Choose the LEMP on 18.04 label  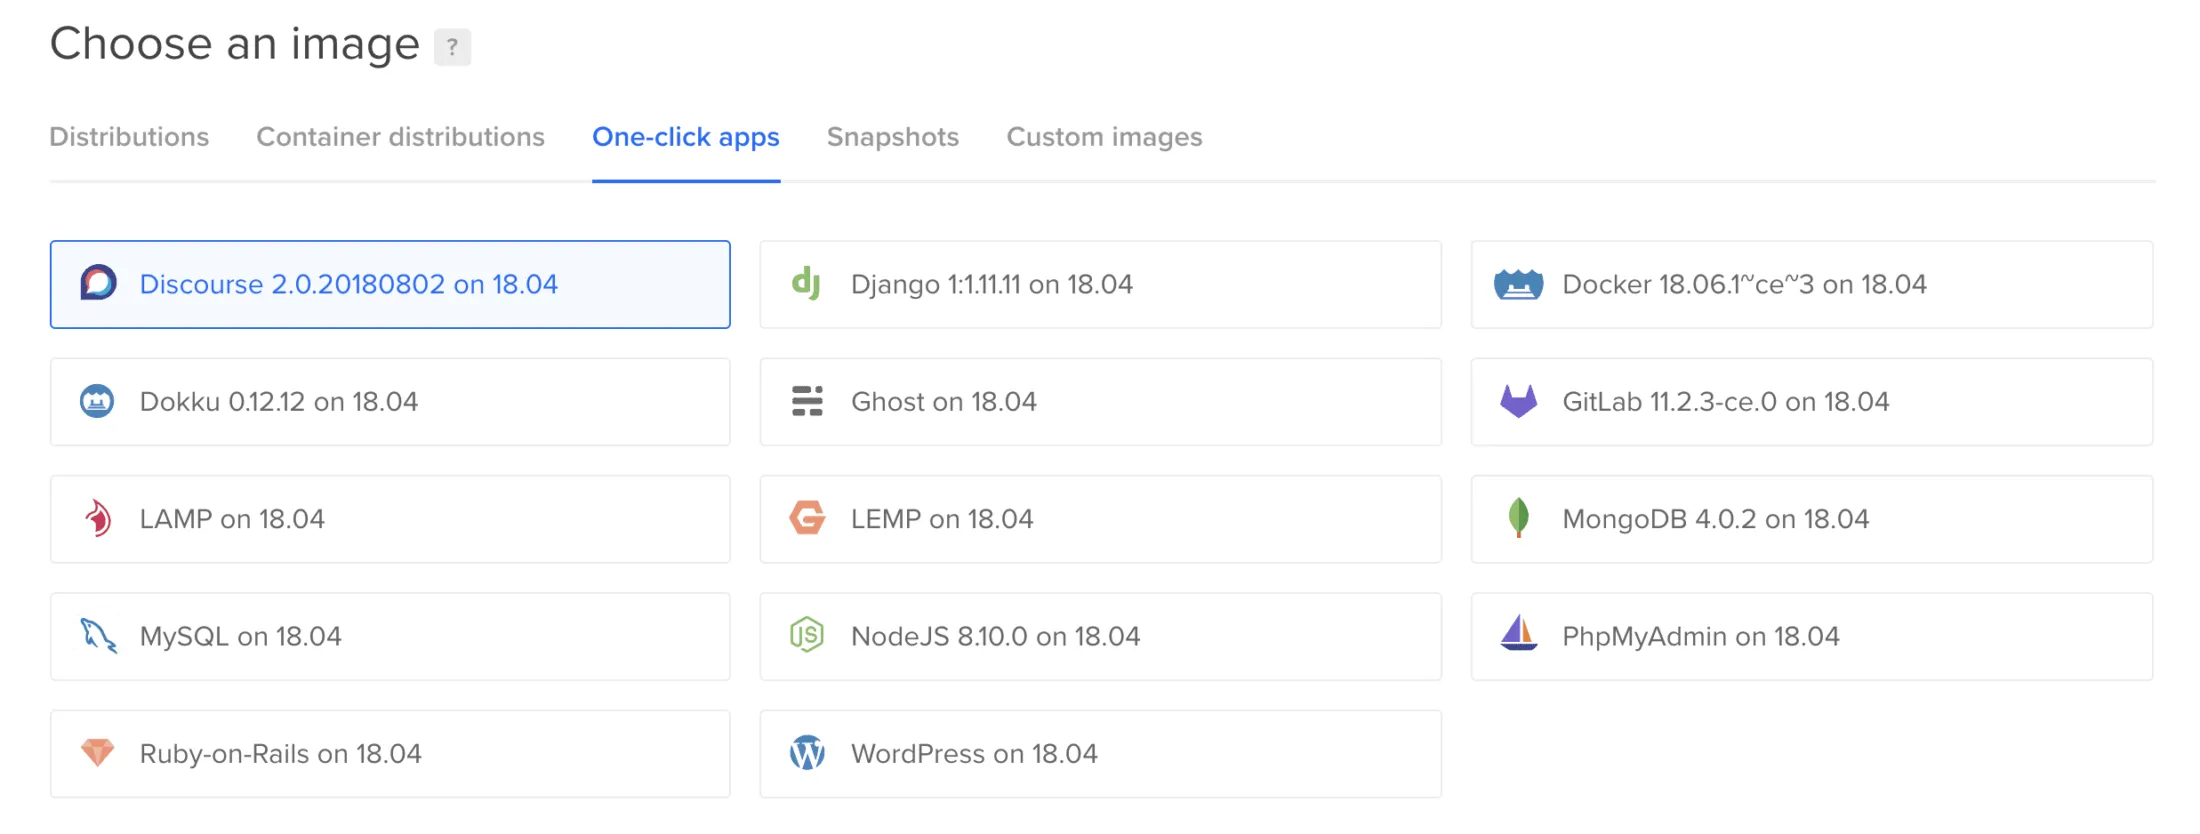click(942, 519)
